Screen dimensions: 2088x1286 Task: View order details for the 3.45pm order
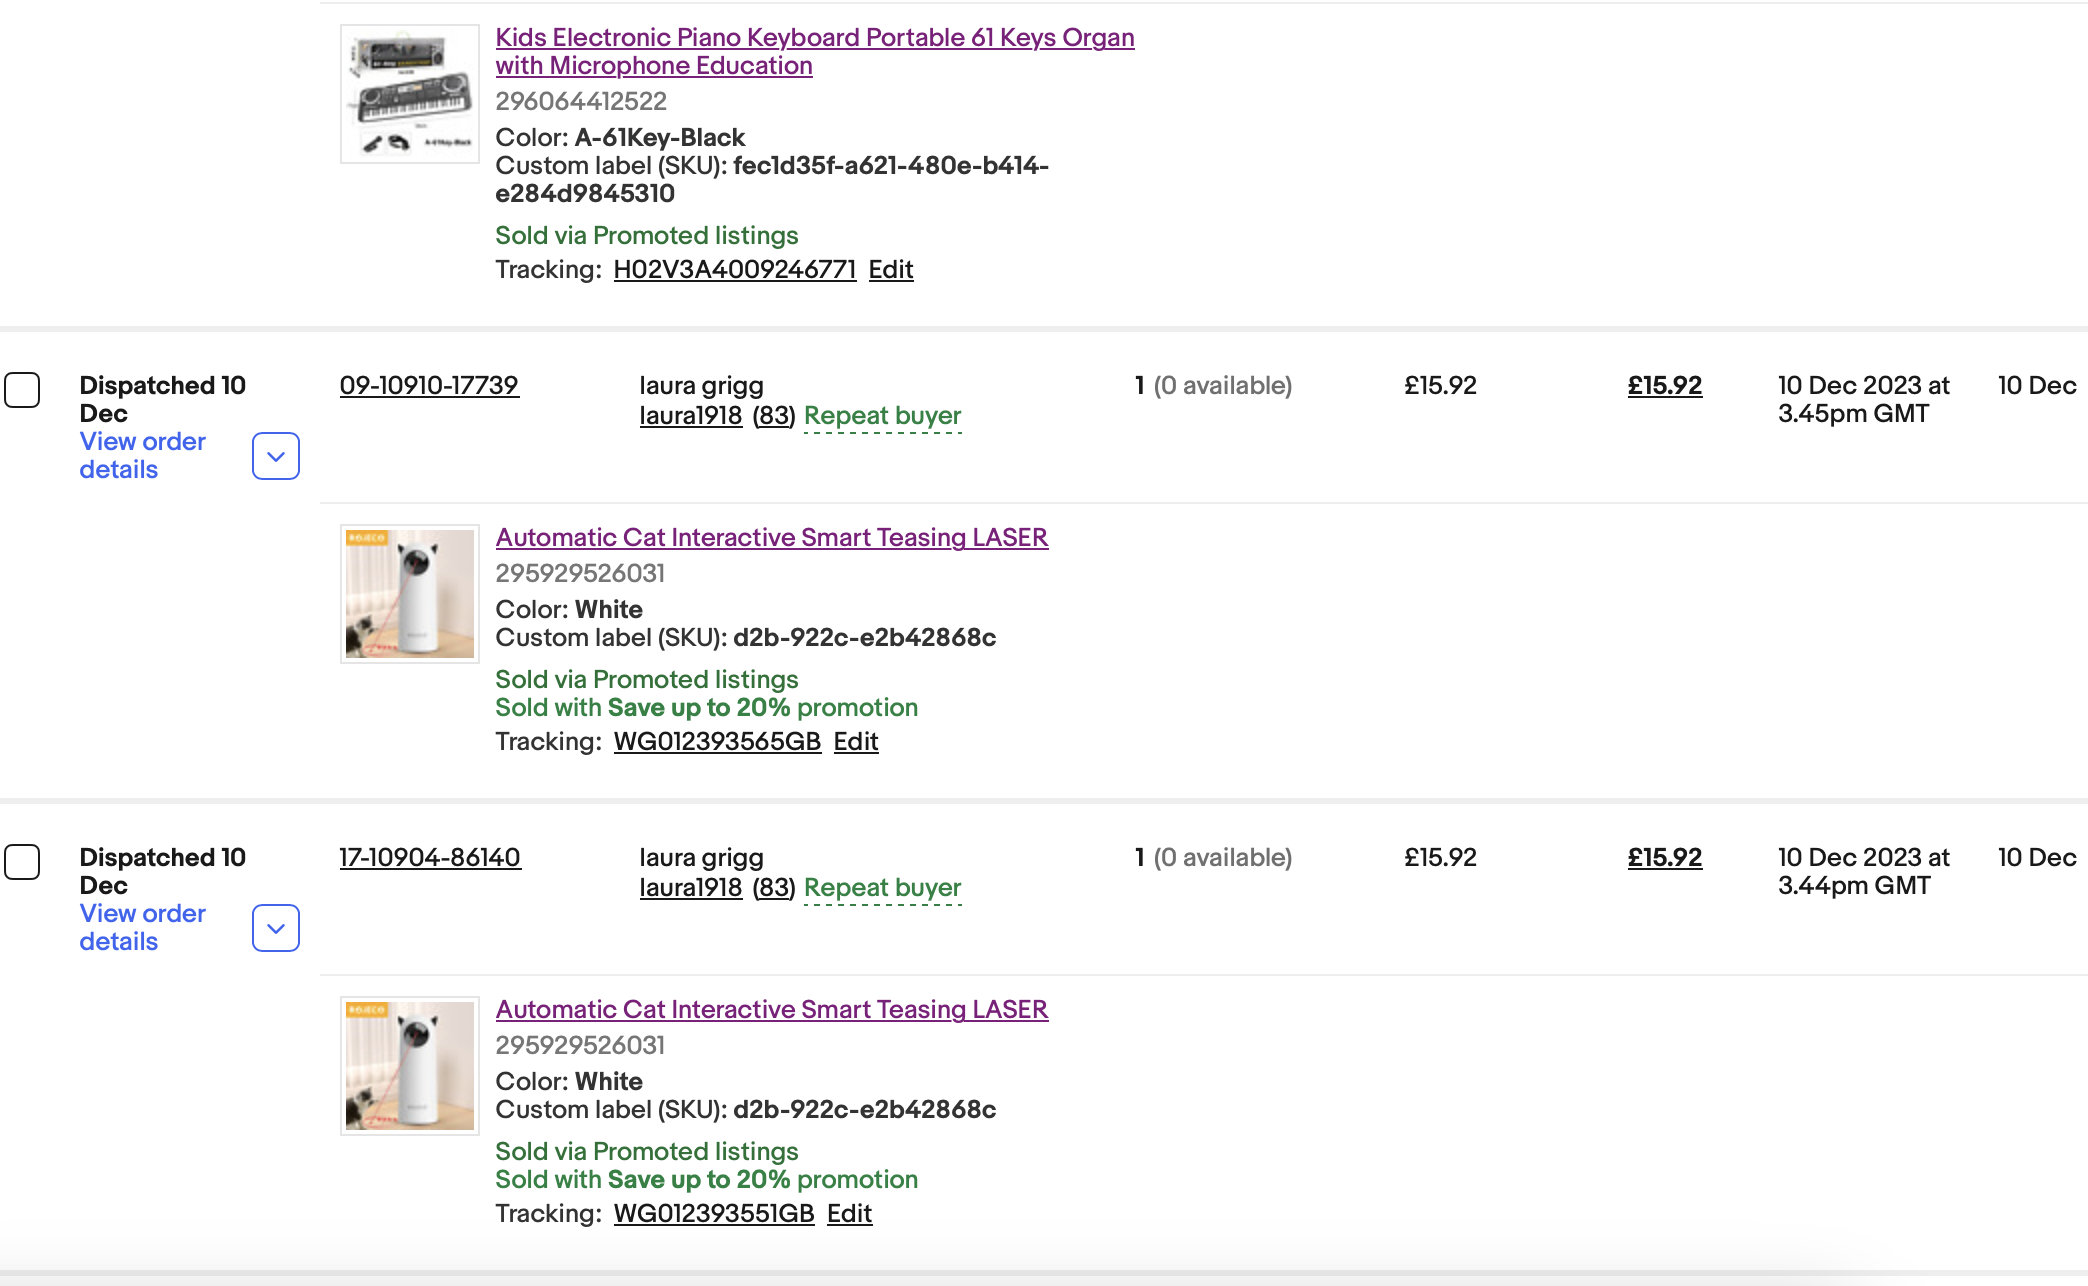pyautogui.click(x=142, y=456)
